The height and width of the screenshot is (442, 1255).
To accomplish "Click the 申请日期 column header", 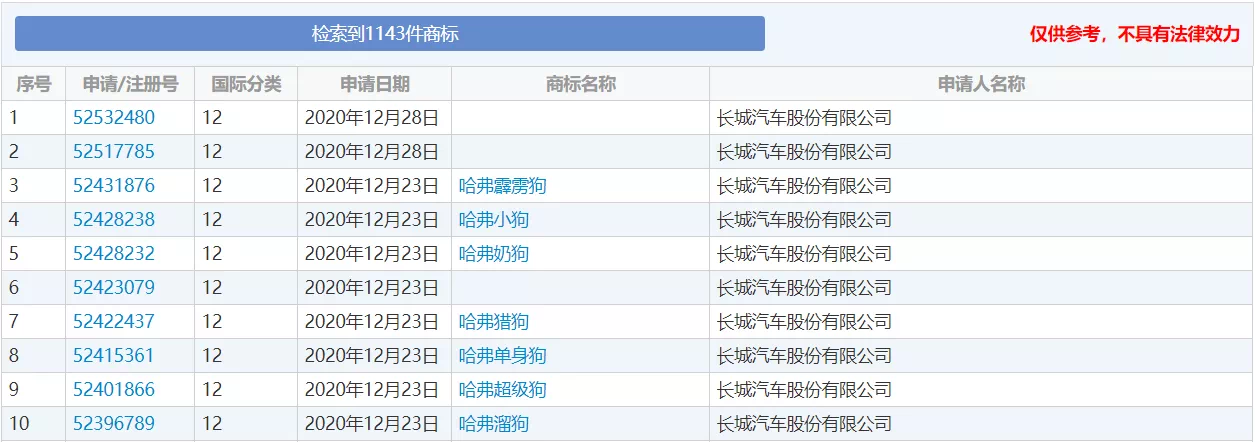I will coord(375,84).
